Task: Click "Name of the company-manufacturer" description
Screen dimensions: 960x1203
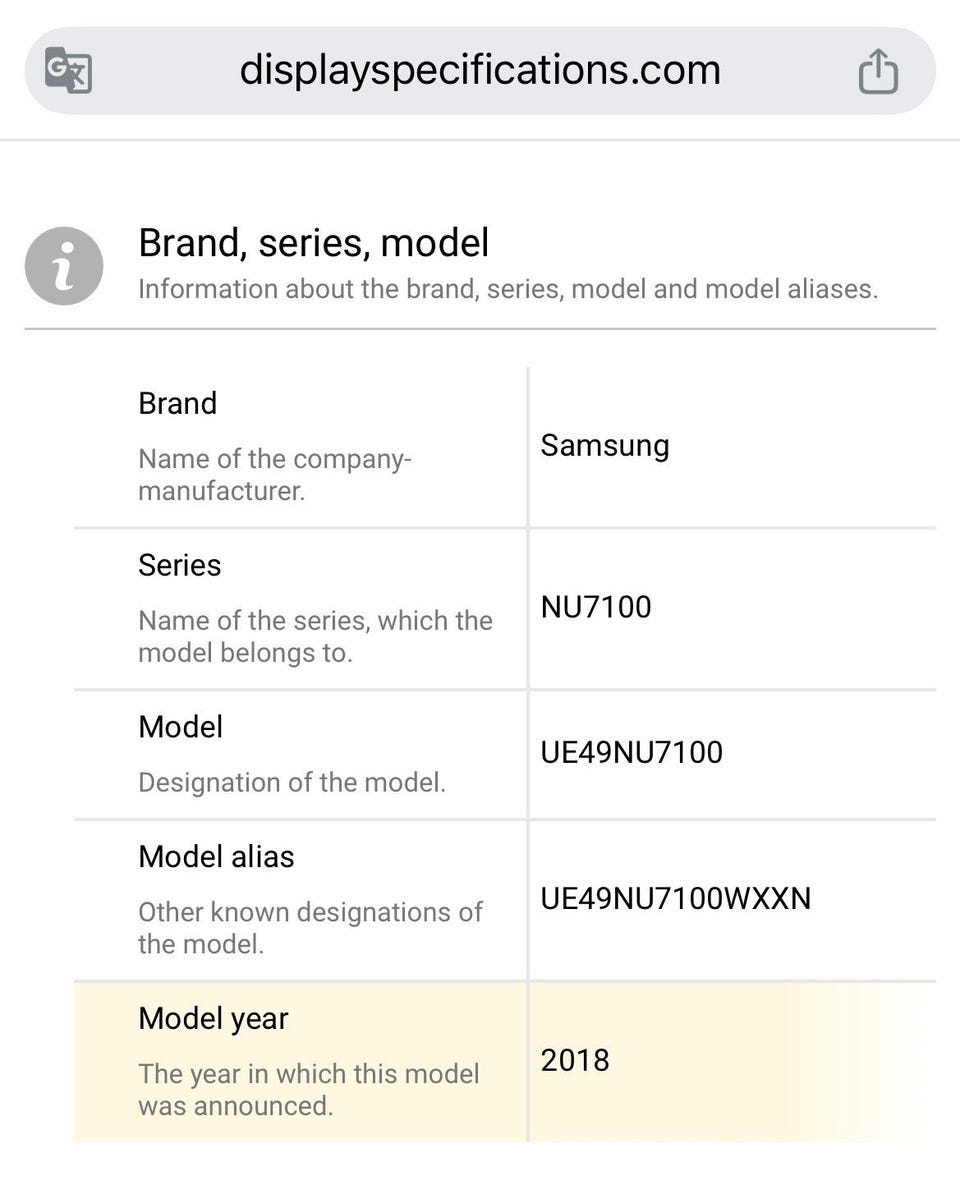Action: point(274,475)
